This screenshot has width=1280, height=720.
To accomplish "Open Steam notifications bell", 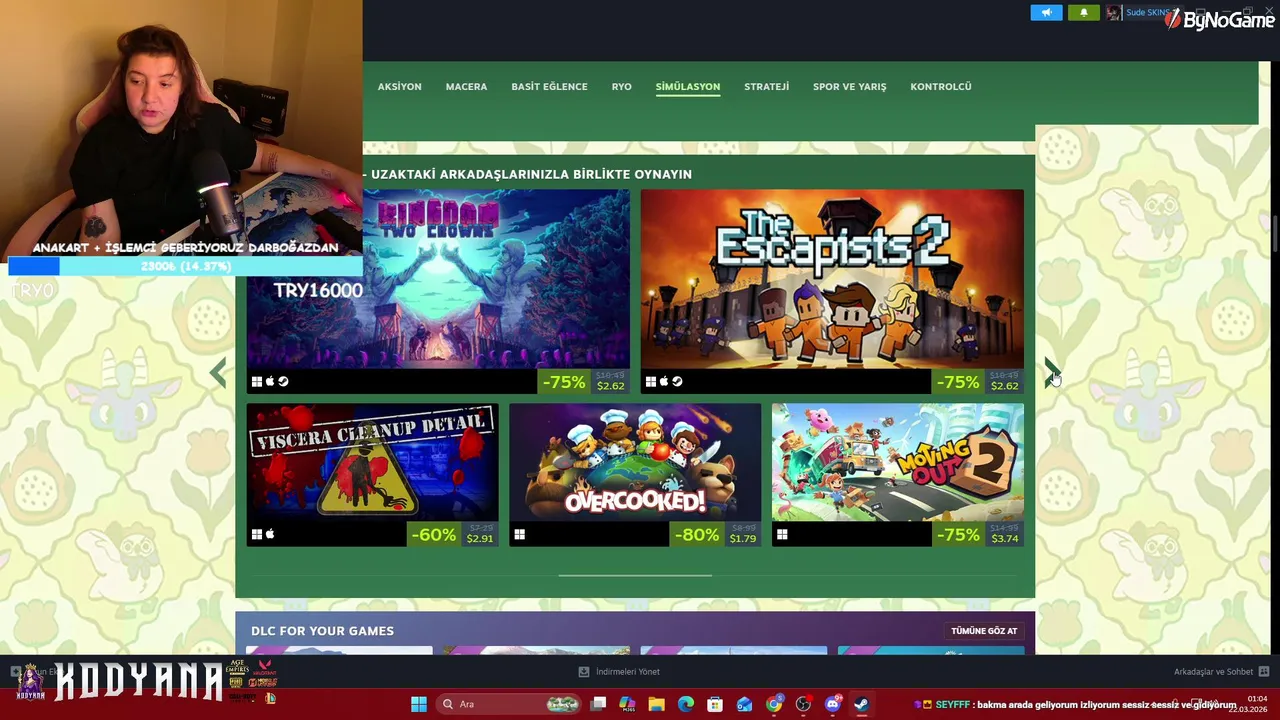I will (x=1083, y=13).
